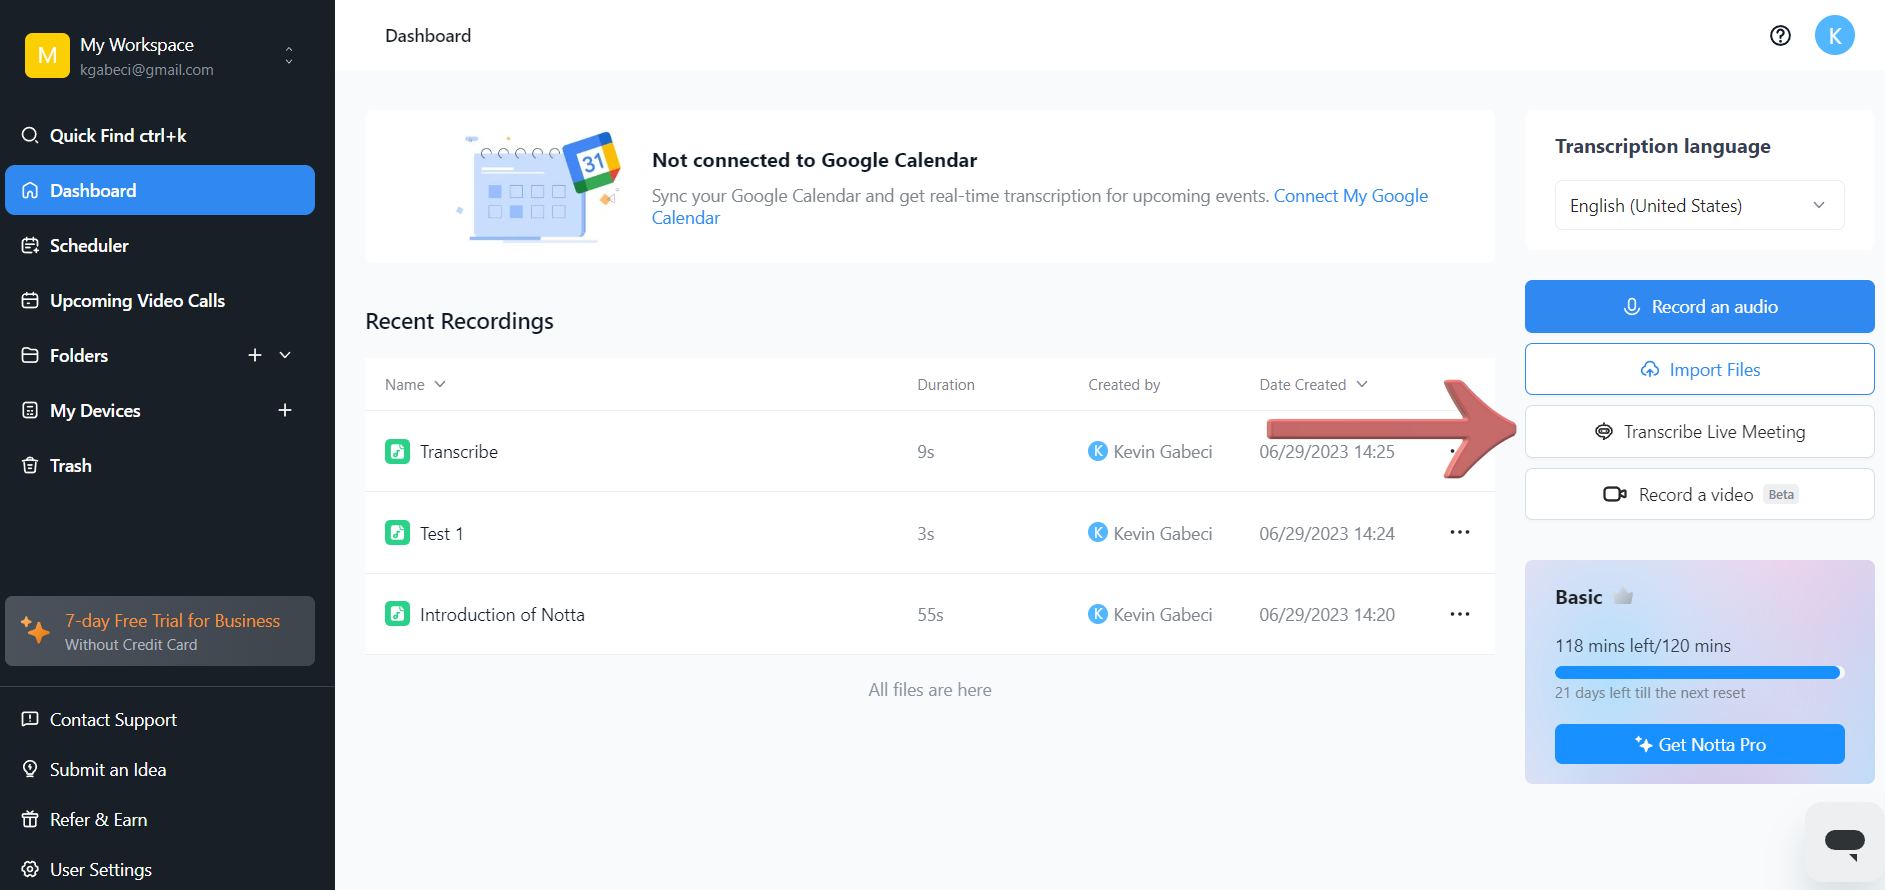Go to Dashboard in the sidebar
1885x890 pixels.
click(160, 190)
